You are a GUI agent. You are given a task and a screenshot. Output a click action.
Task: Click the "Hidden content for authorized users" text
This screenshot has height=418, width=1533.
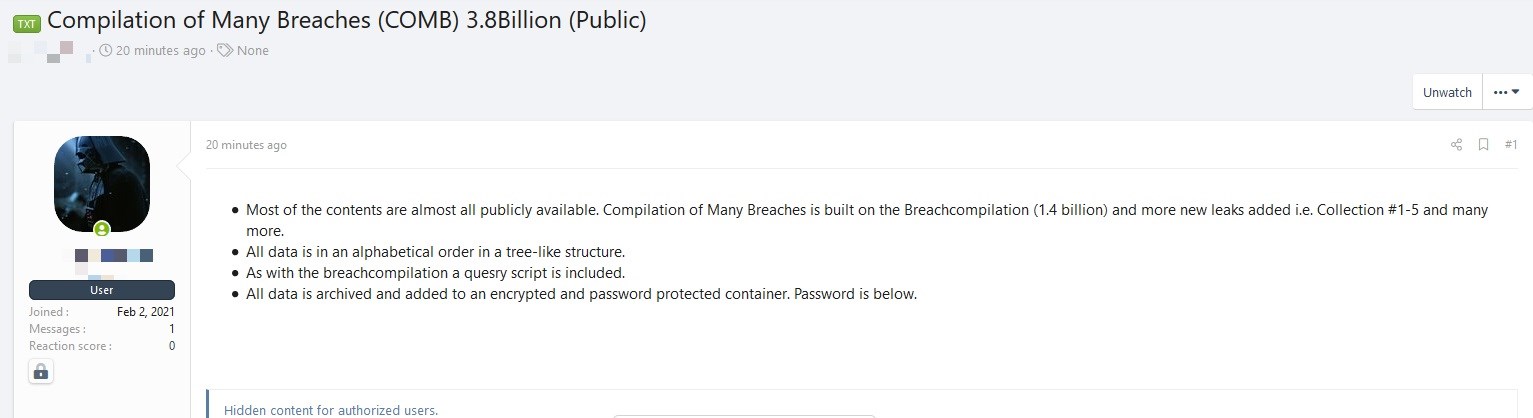pos(331,410)
